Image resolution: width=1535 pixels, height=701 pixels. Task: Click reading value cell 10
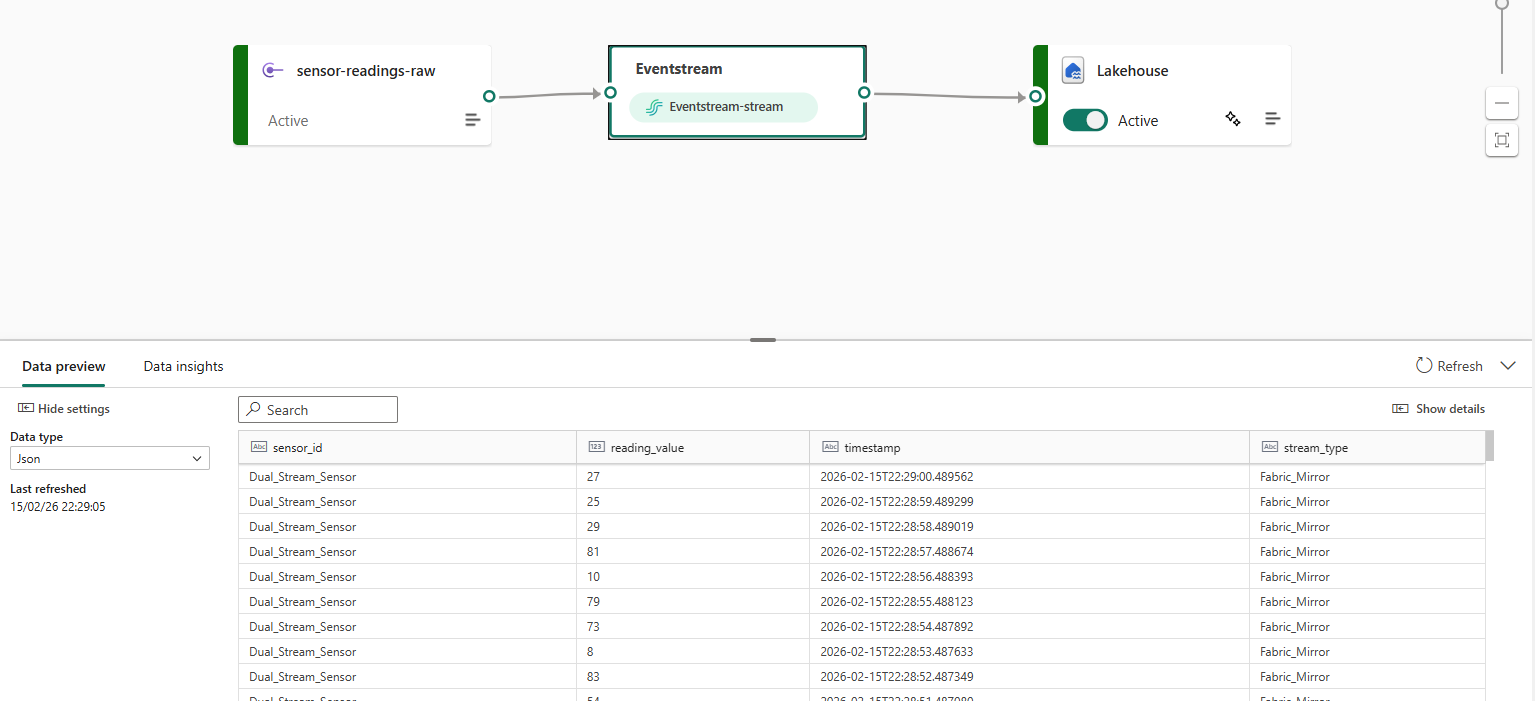tap(693, 577)
